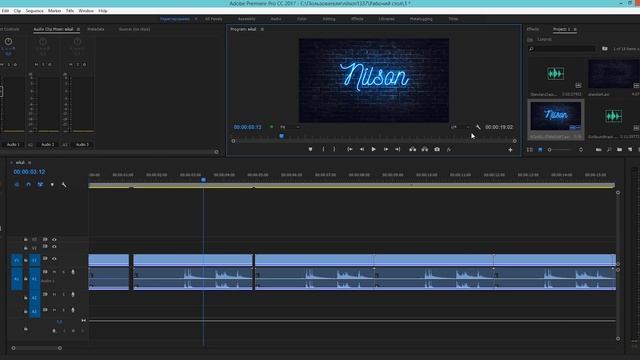
Task: Switch Project panel to List view
Action: pos(530,150)
